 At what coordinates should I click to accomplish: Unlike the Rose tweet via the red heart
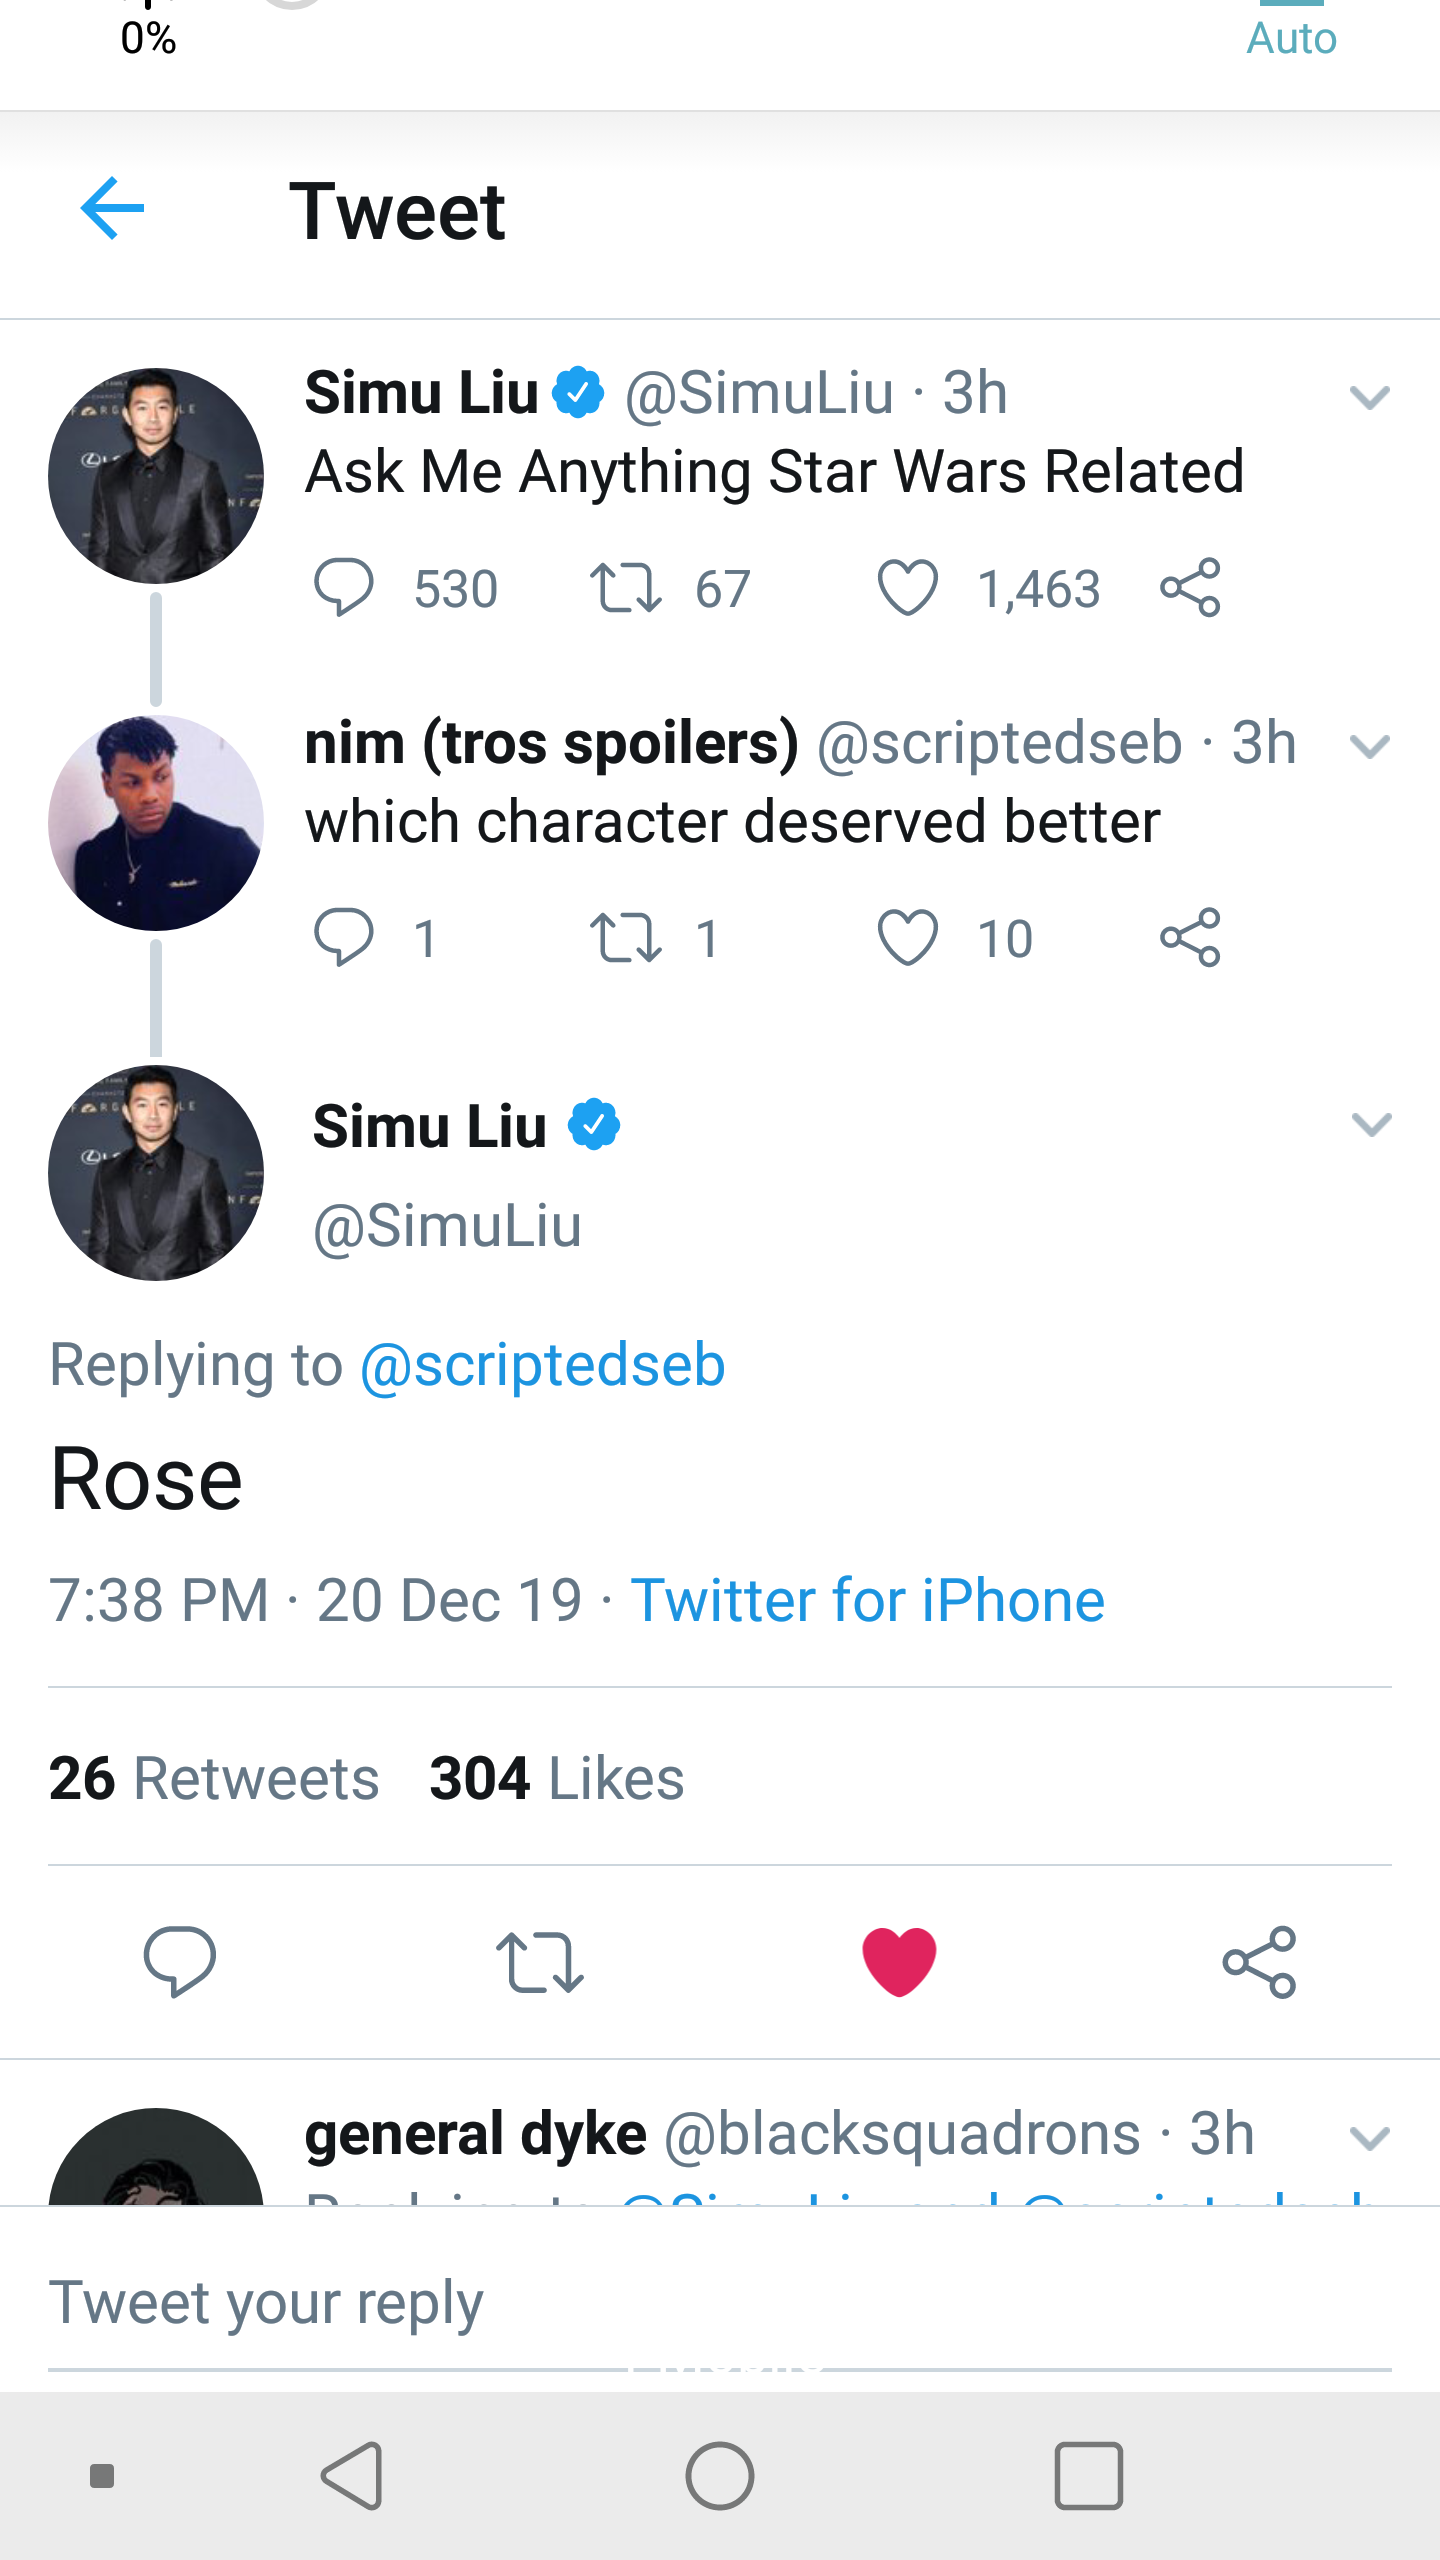[898, 1960]
